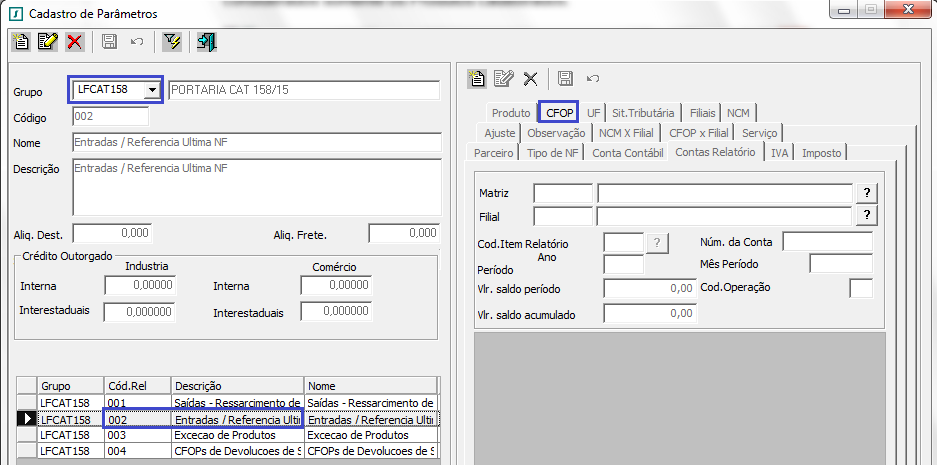Click the Cod.Operação field
937x465 pixels.
tap(861, 287)
